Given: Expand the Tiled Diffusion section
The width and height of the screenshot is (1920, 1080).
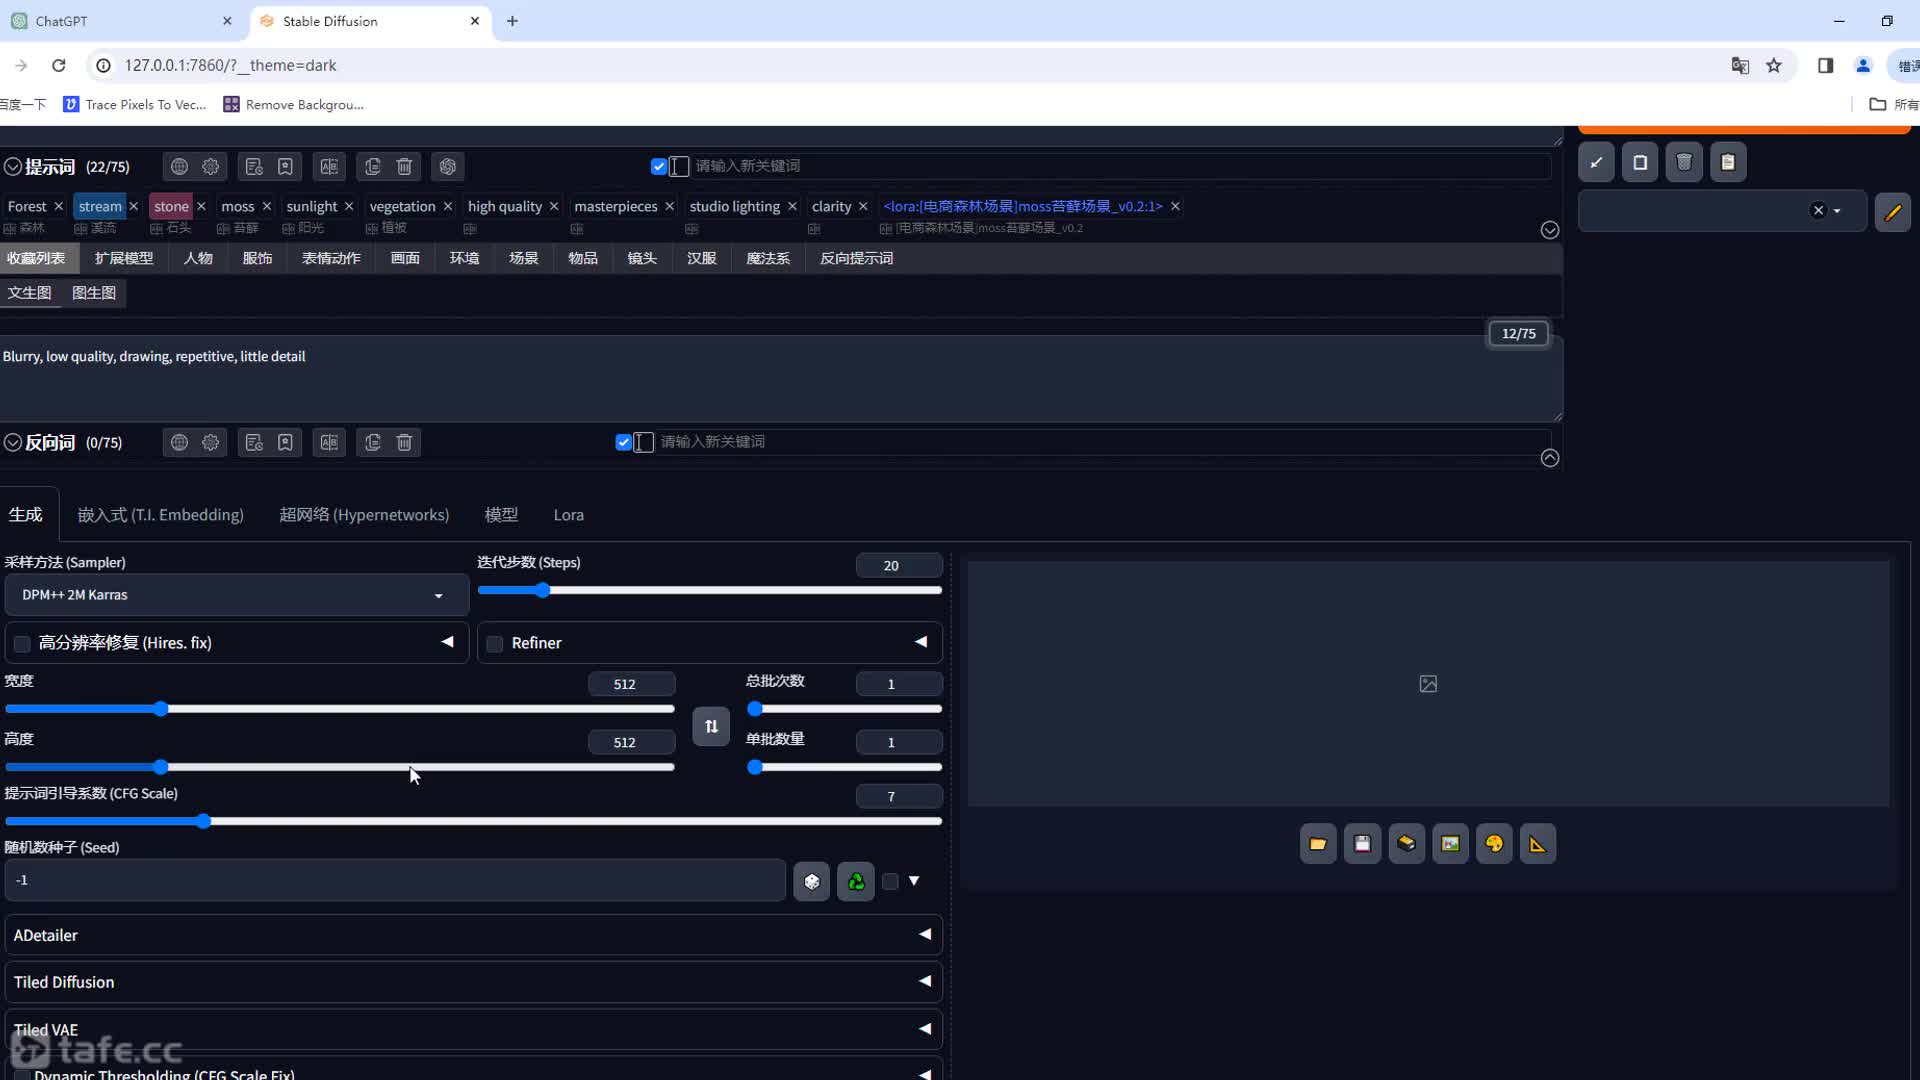Looking at the screenshot, I should tap(474, 982).
